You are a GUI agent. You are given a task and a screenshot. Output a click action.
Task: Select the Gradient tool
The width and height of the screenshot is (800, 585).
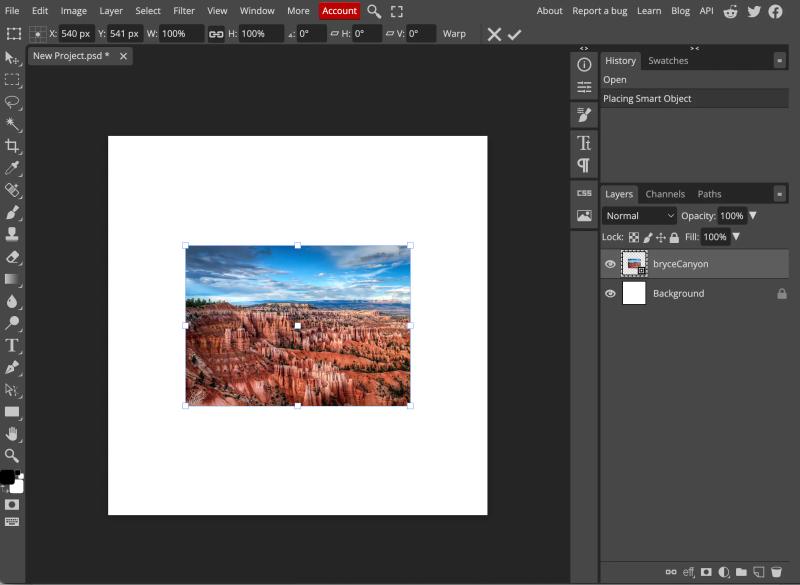[x=12, y=279]
